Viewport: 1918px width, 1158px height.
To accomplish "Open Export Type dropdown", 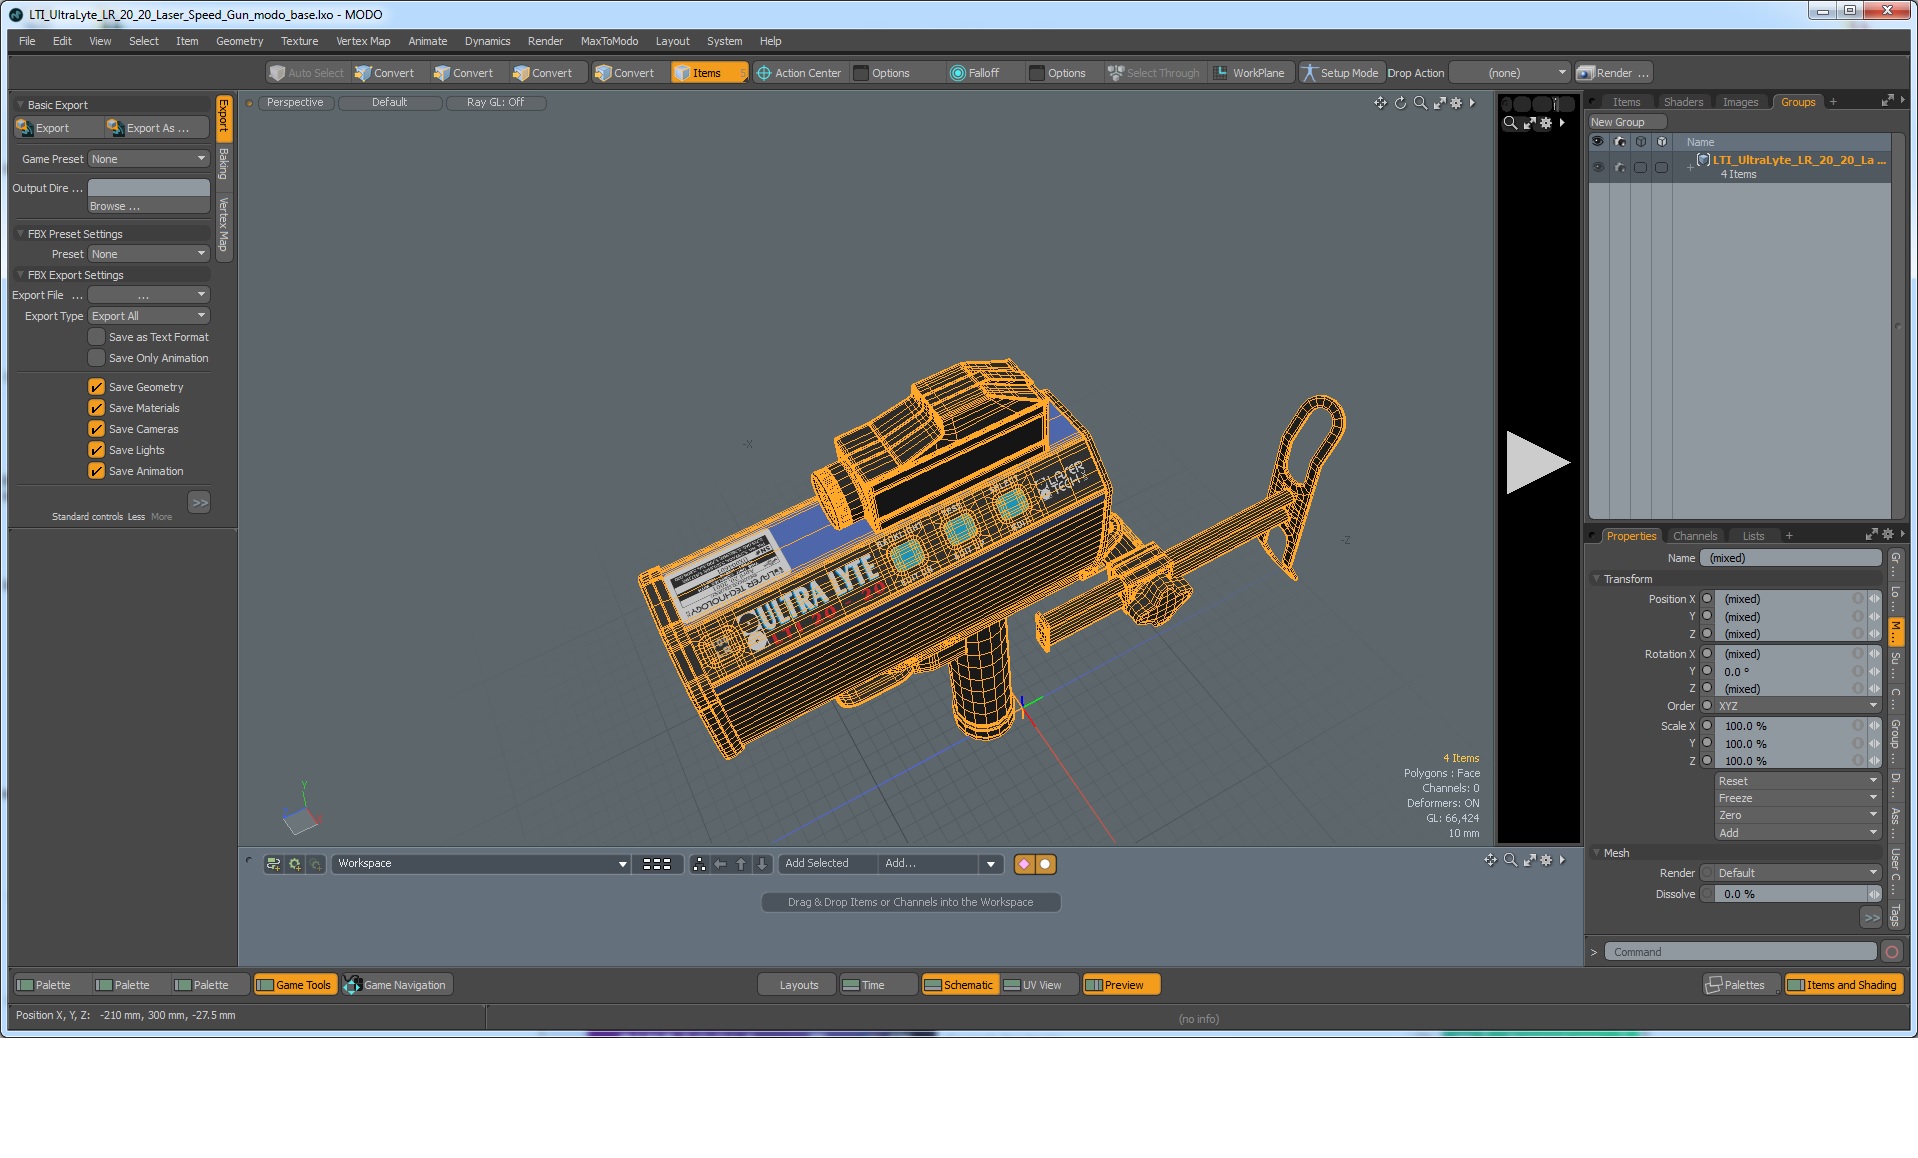I will [148, 316].
